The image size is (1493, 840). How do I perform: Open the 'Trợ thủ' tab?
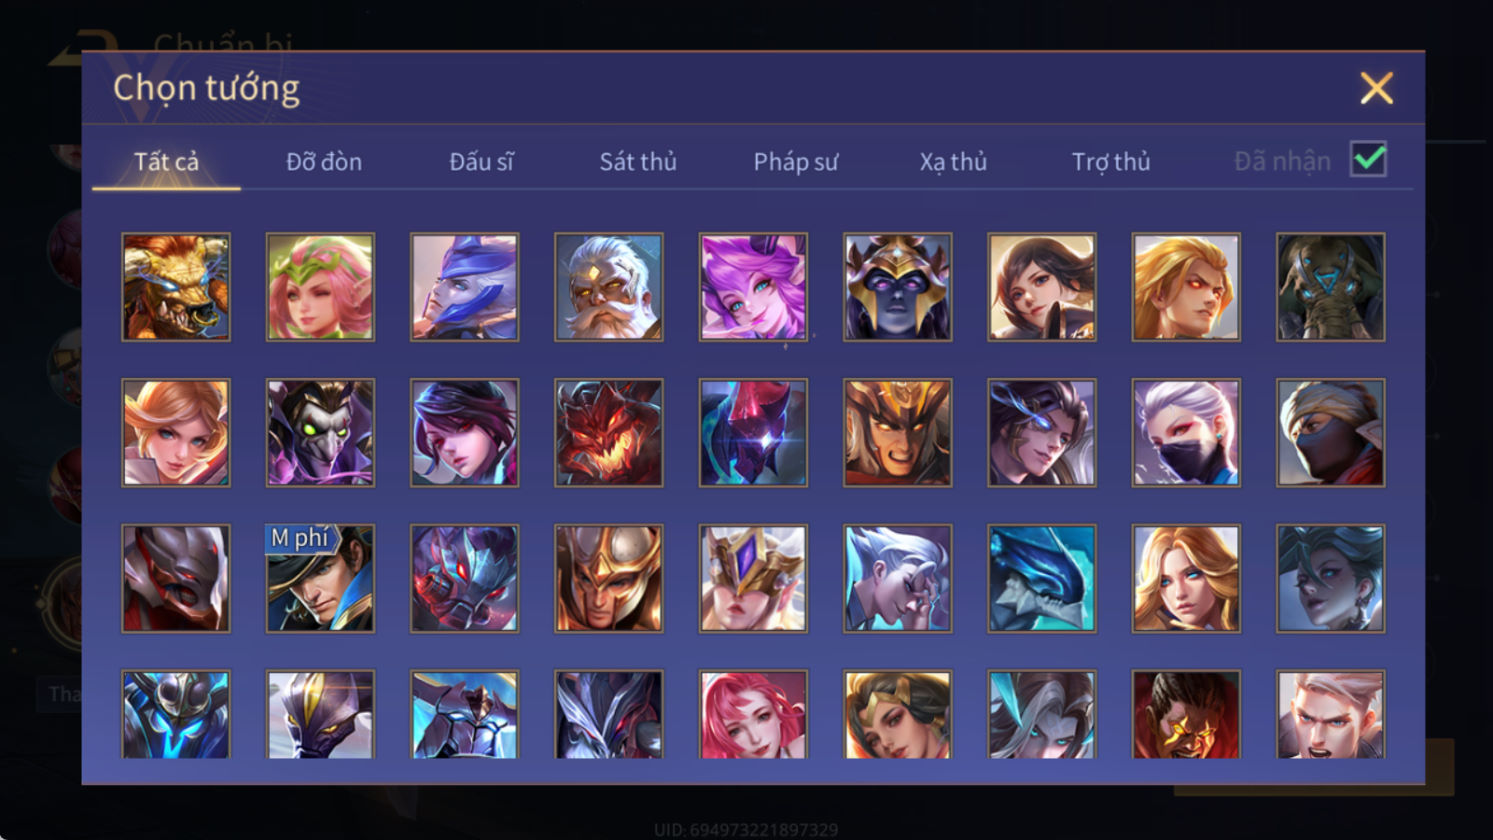(1111, 161)
